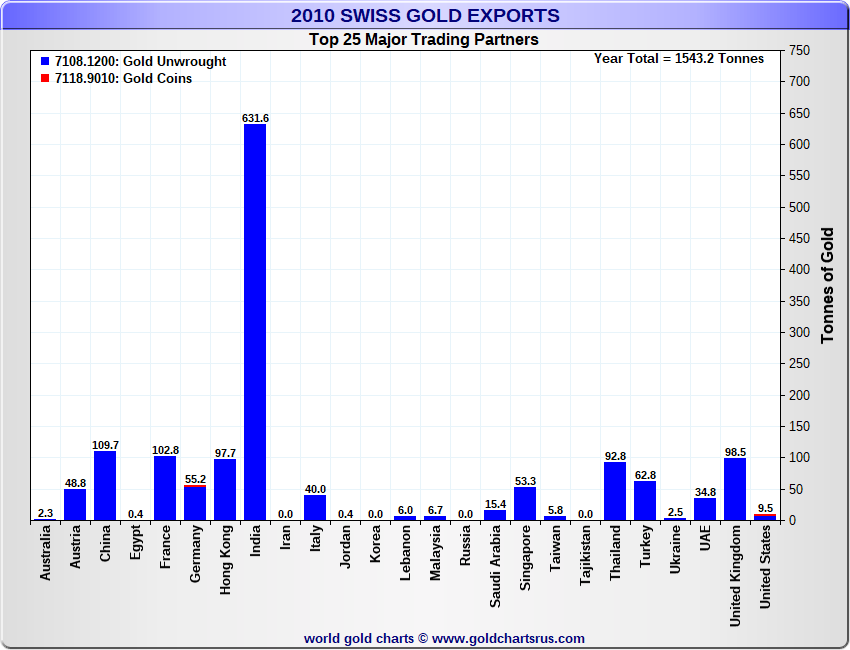Click the China bar
850x650 pixels.
click(105, 486)
